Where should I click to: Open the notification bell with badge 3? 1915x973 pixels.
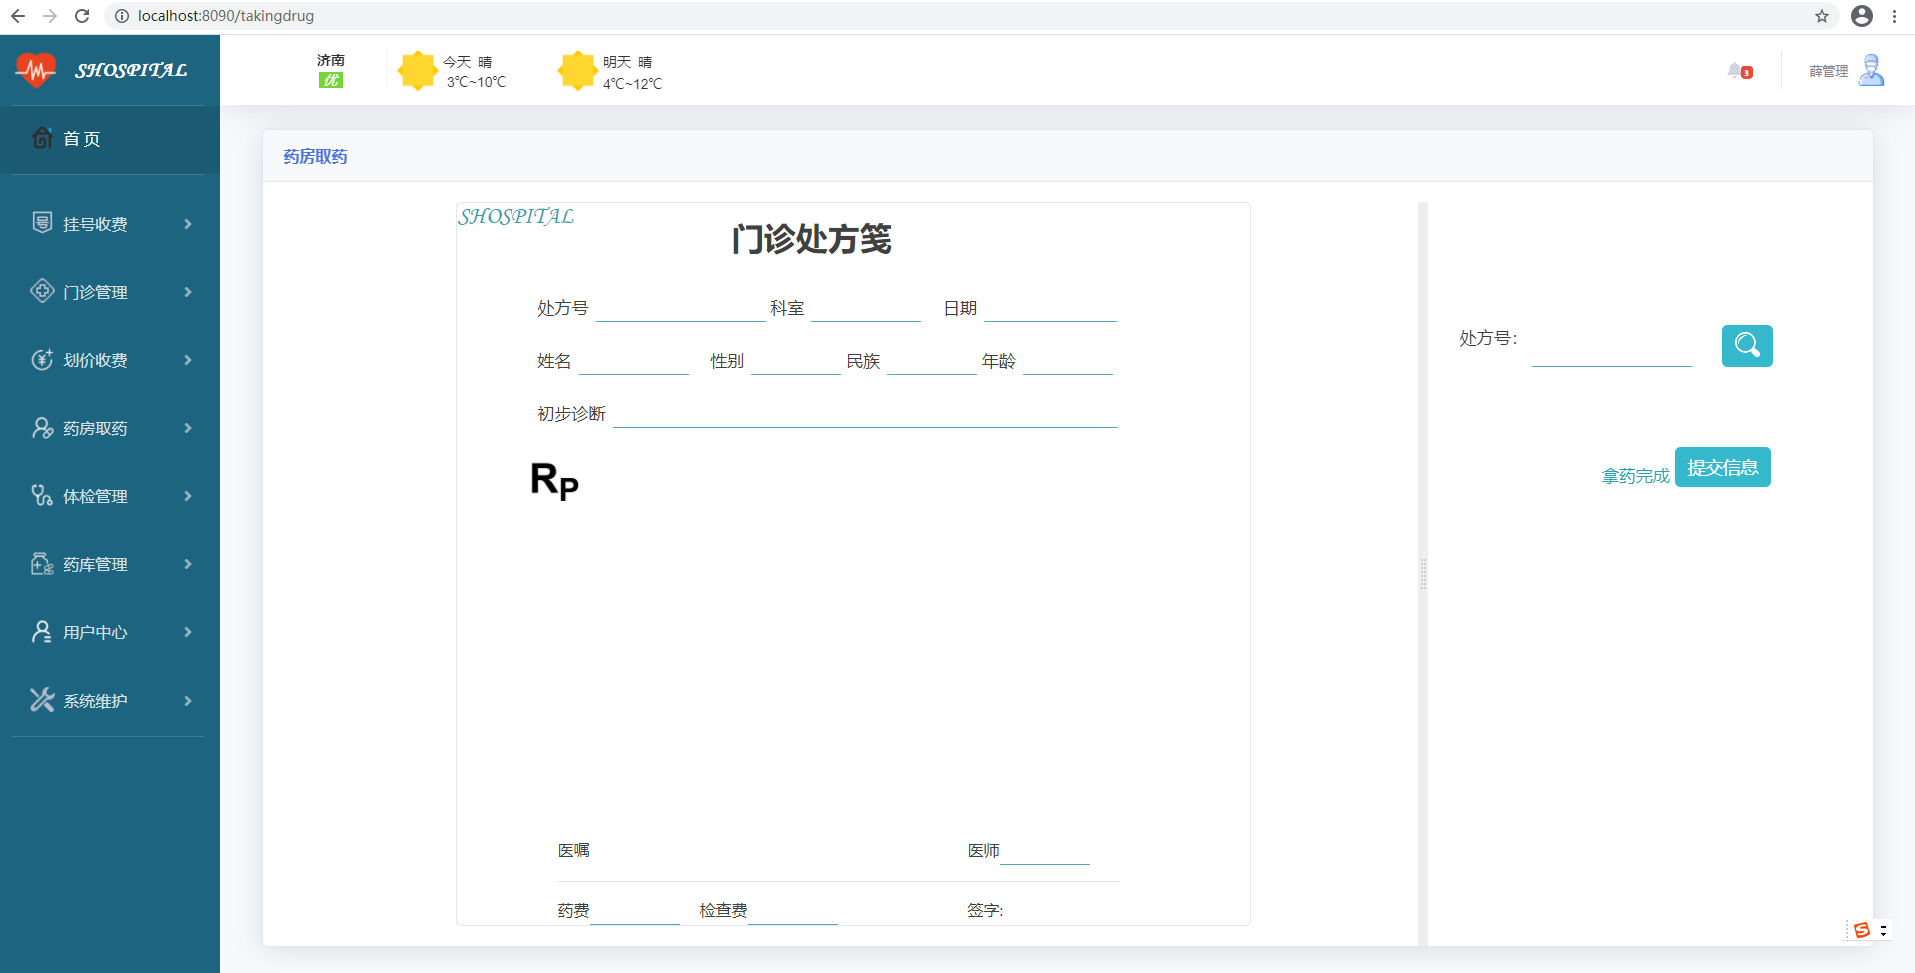tap(1738, 70)
